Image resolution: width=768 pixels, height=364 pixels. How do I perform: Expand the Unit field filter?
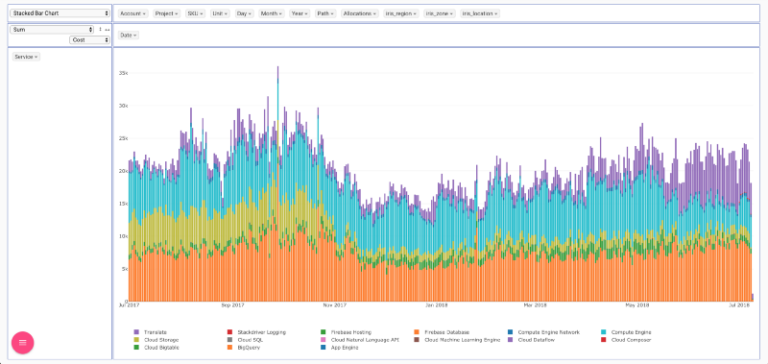(220, 14)
